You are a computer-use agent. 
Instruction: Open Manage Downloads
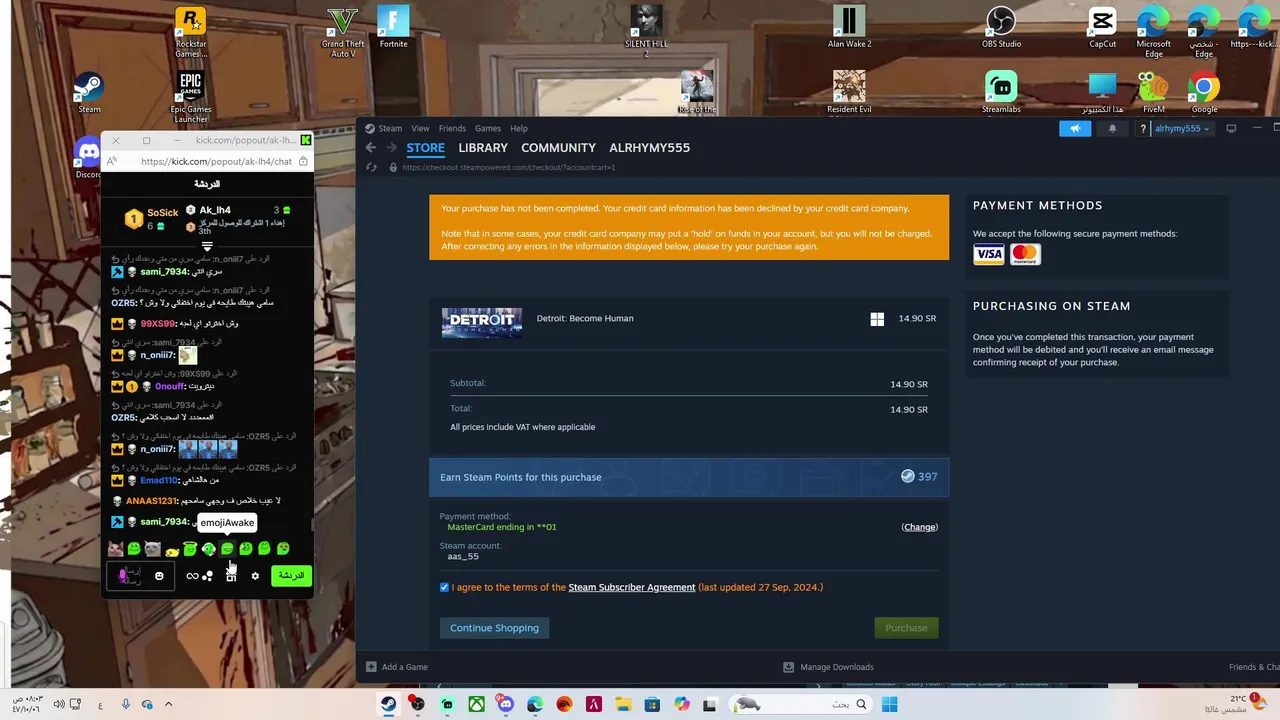(x=828, y=667)
